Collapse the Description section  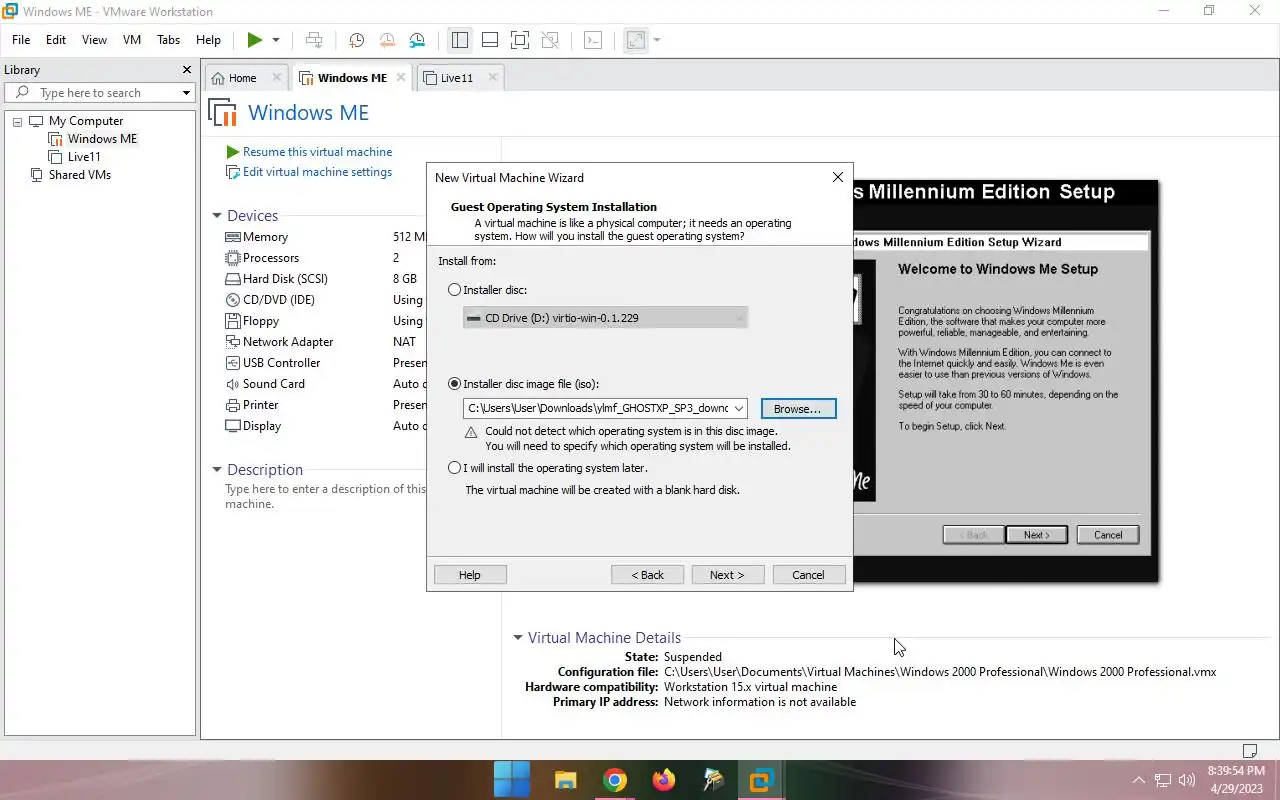[x=216, y=470]
